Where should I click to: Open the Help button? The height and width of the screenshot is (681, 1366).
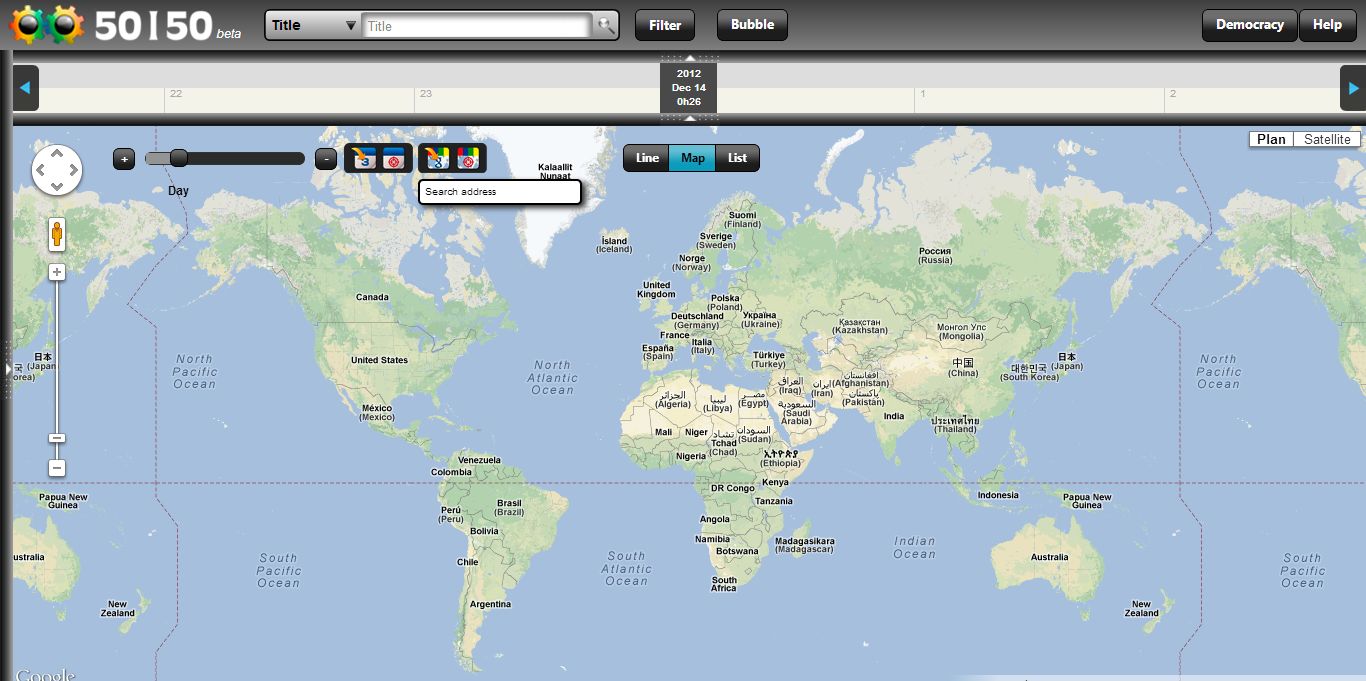tap(1327, 26)
